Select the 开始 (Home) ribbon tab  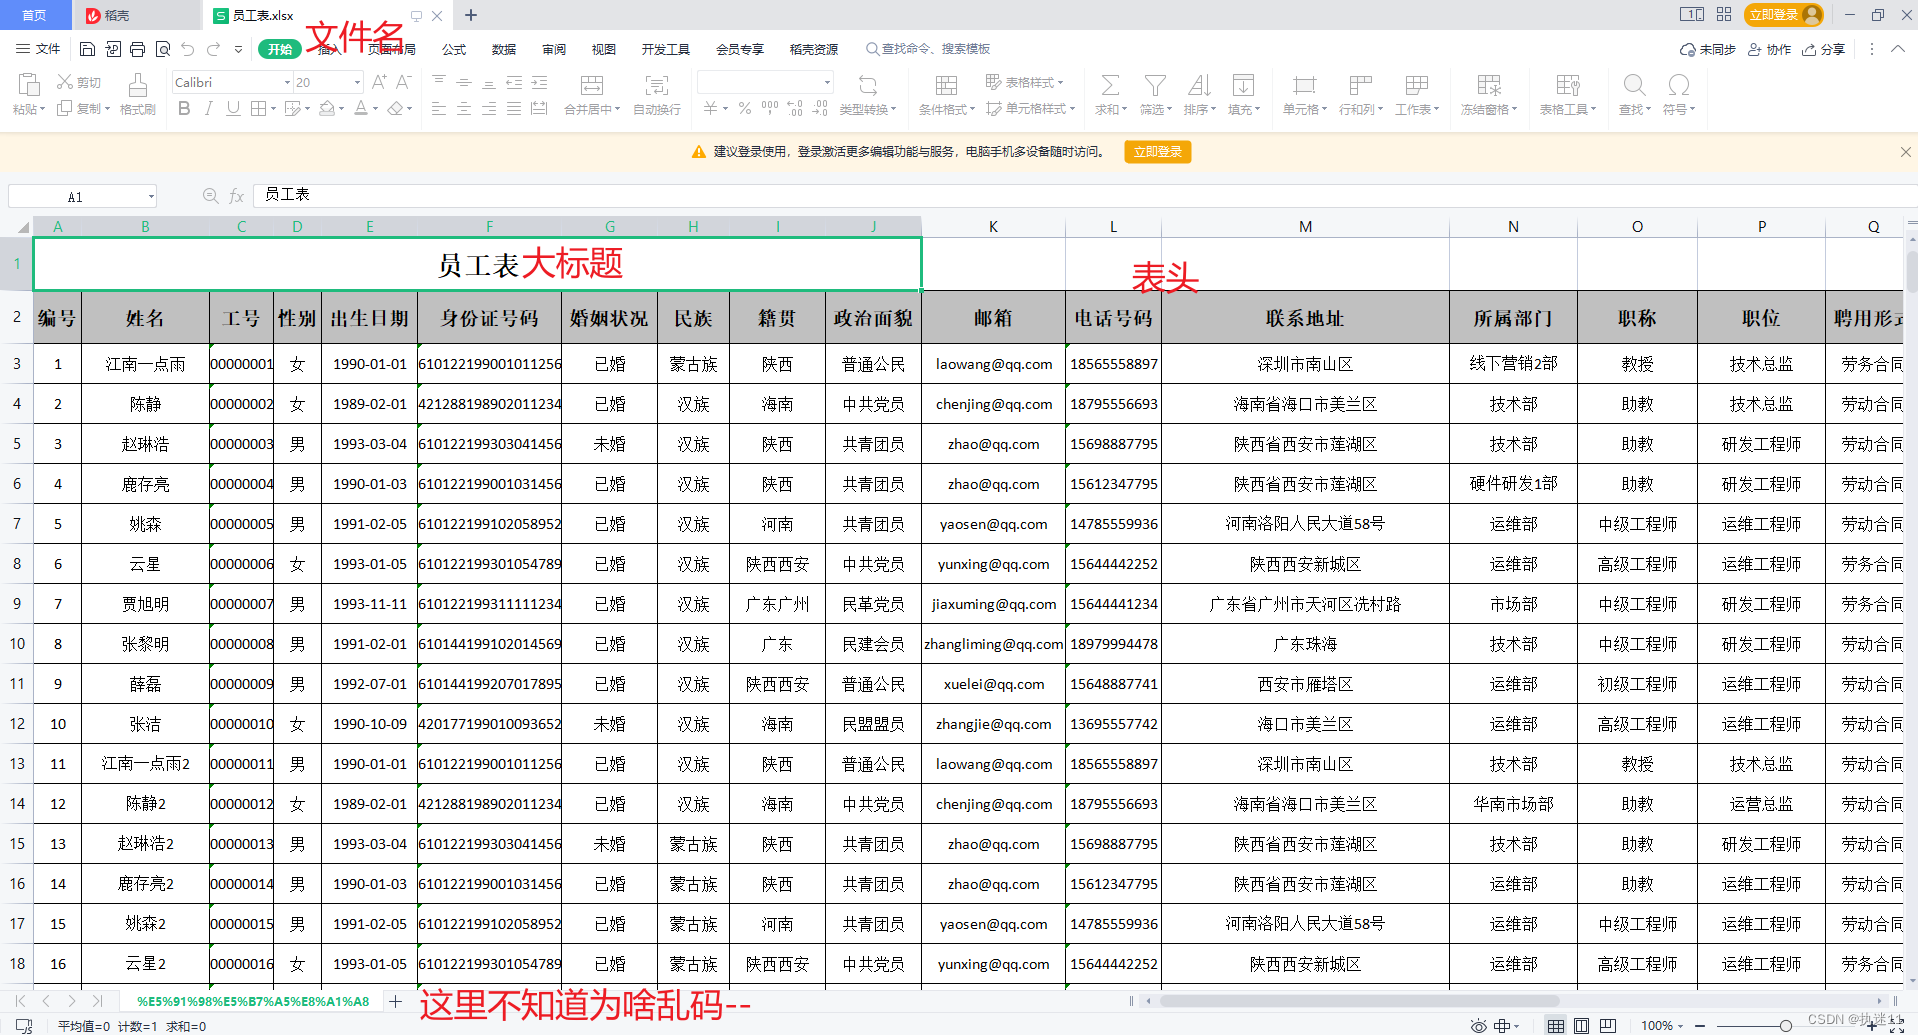280,49
